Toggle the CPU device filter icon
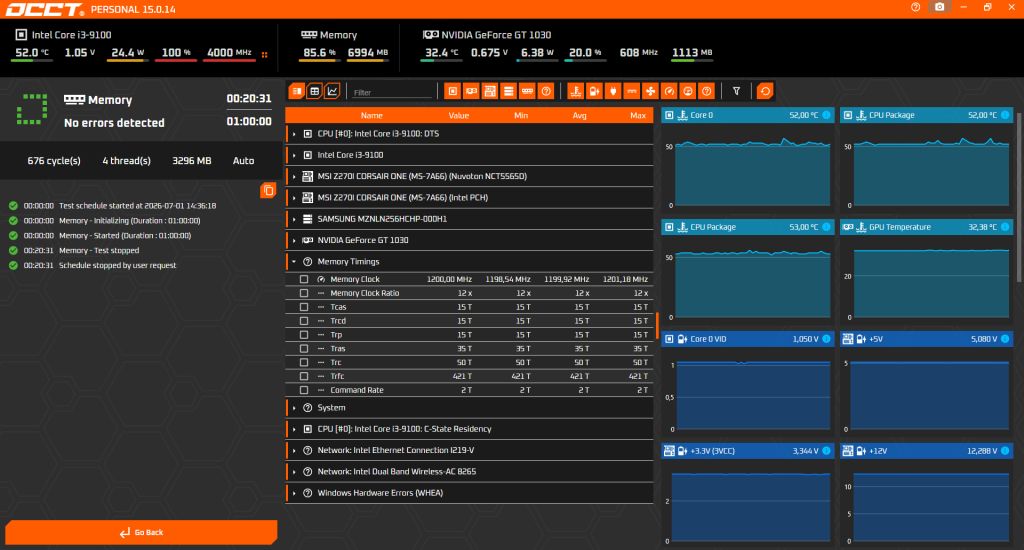The height and width of the screenshot is (550, 1024). coord(453,91)
